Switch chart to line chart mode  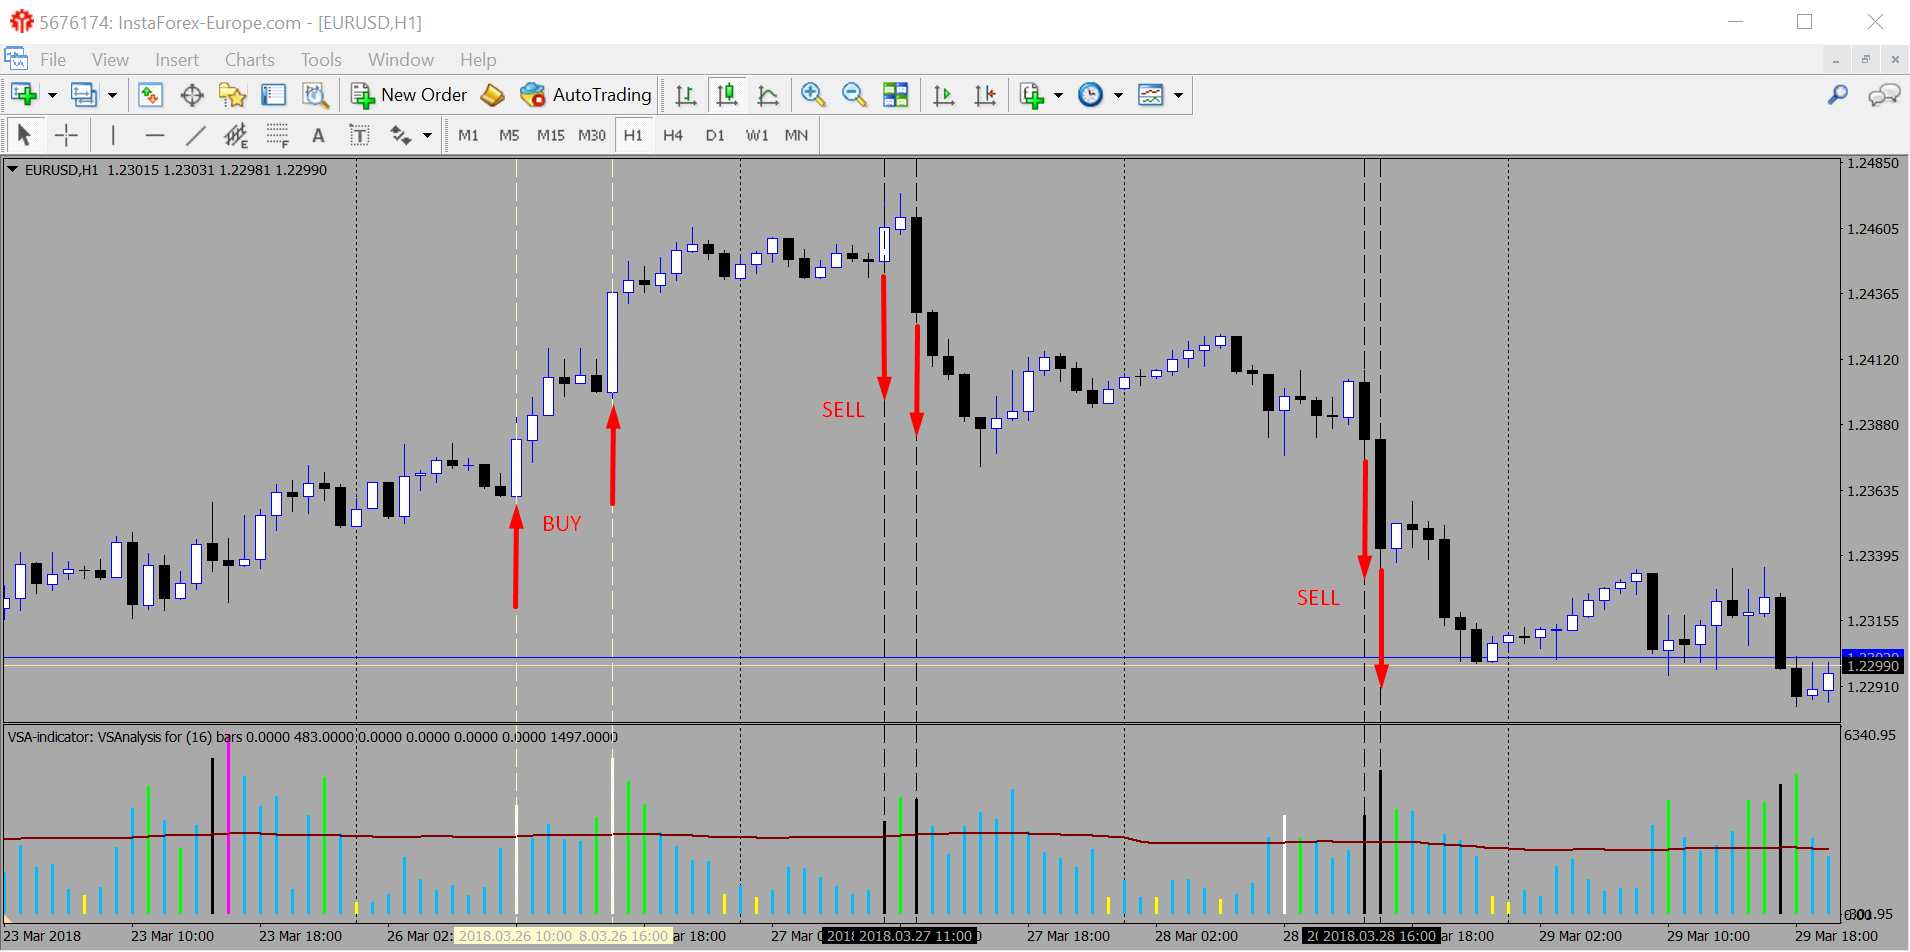coord(768,95)
